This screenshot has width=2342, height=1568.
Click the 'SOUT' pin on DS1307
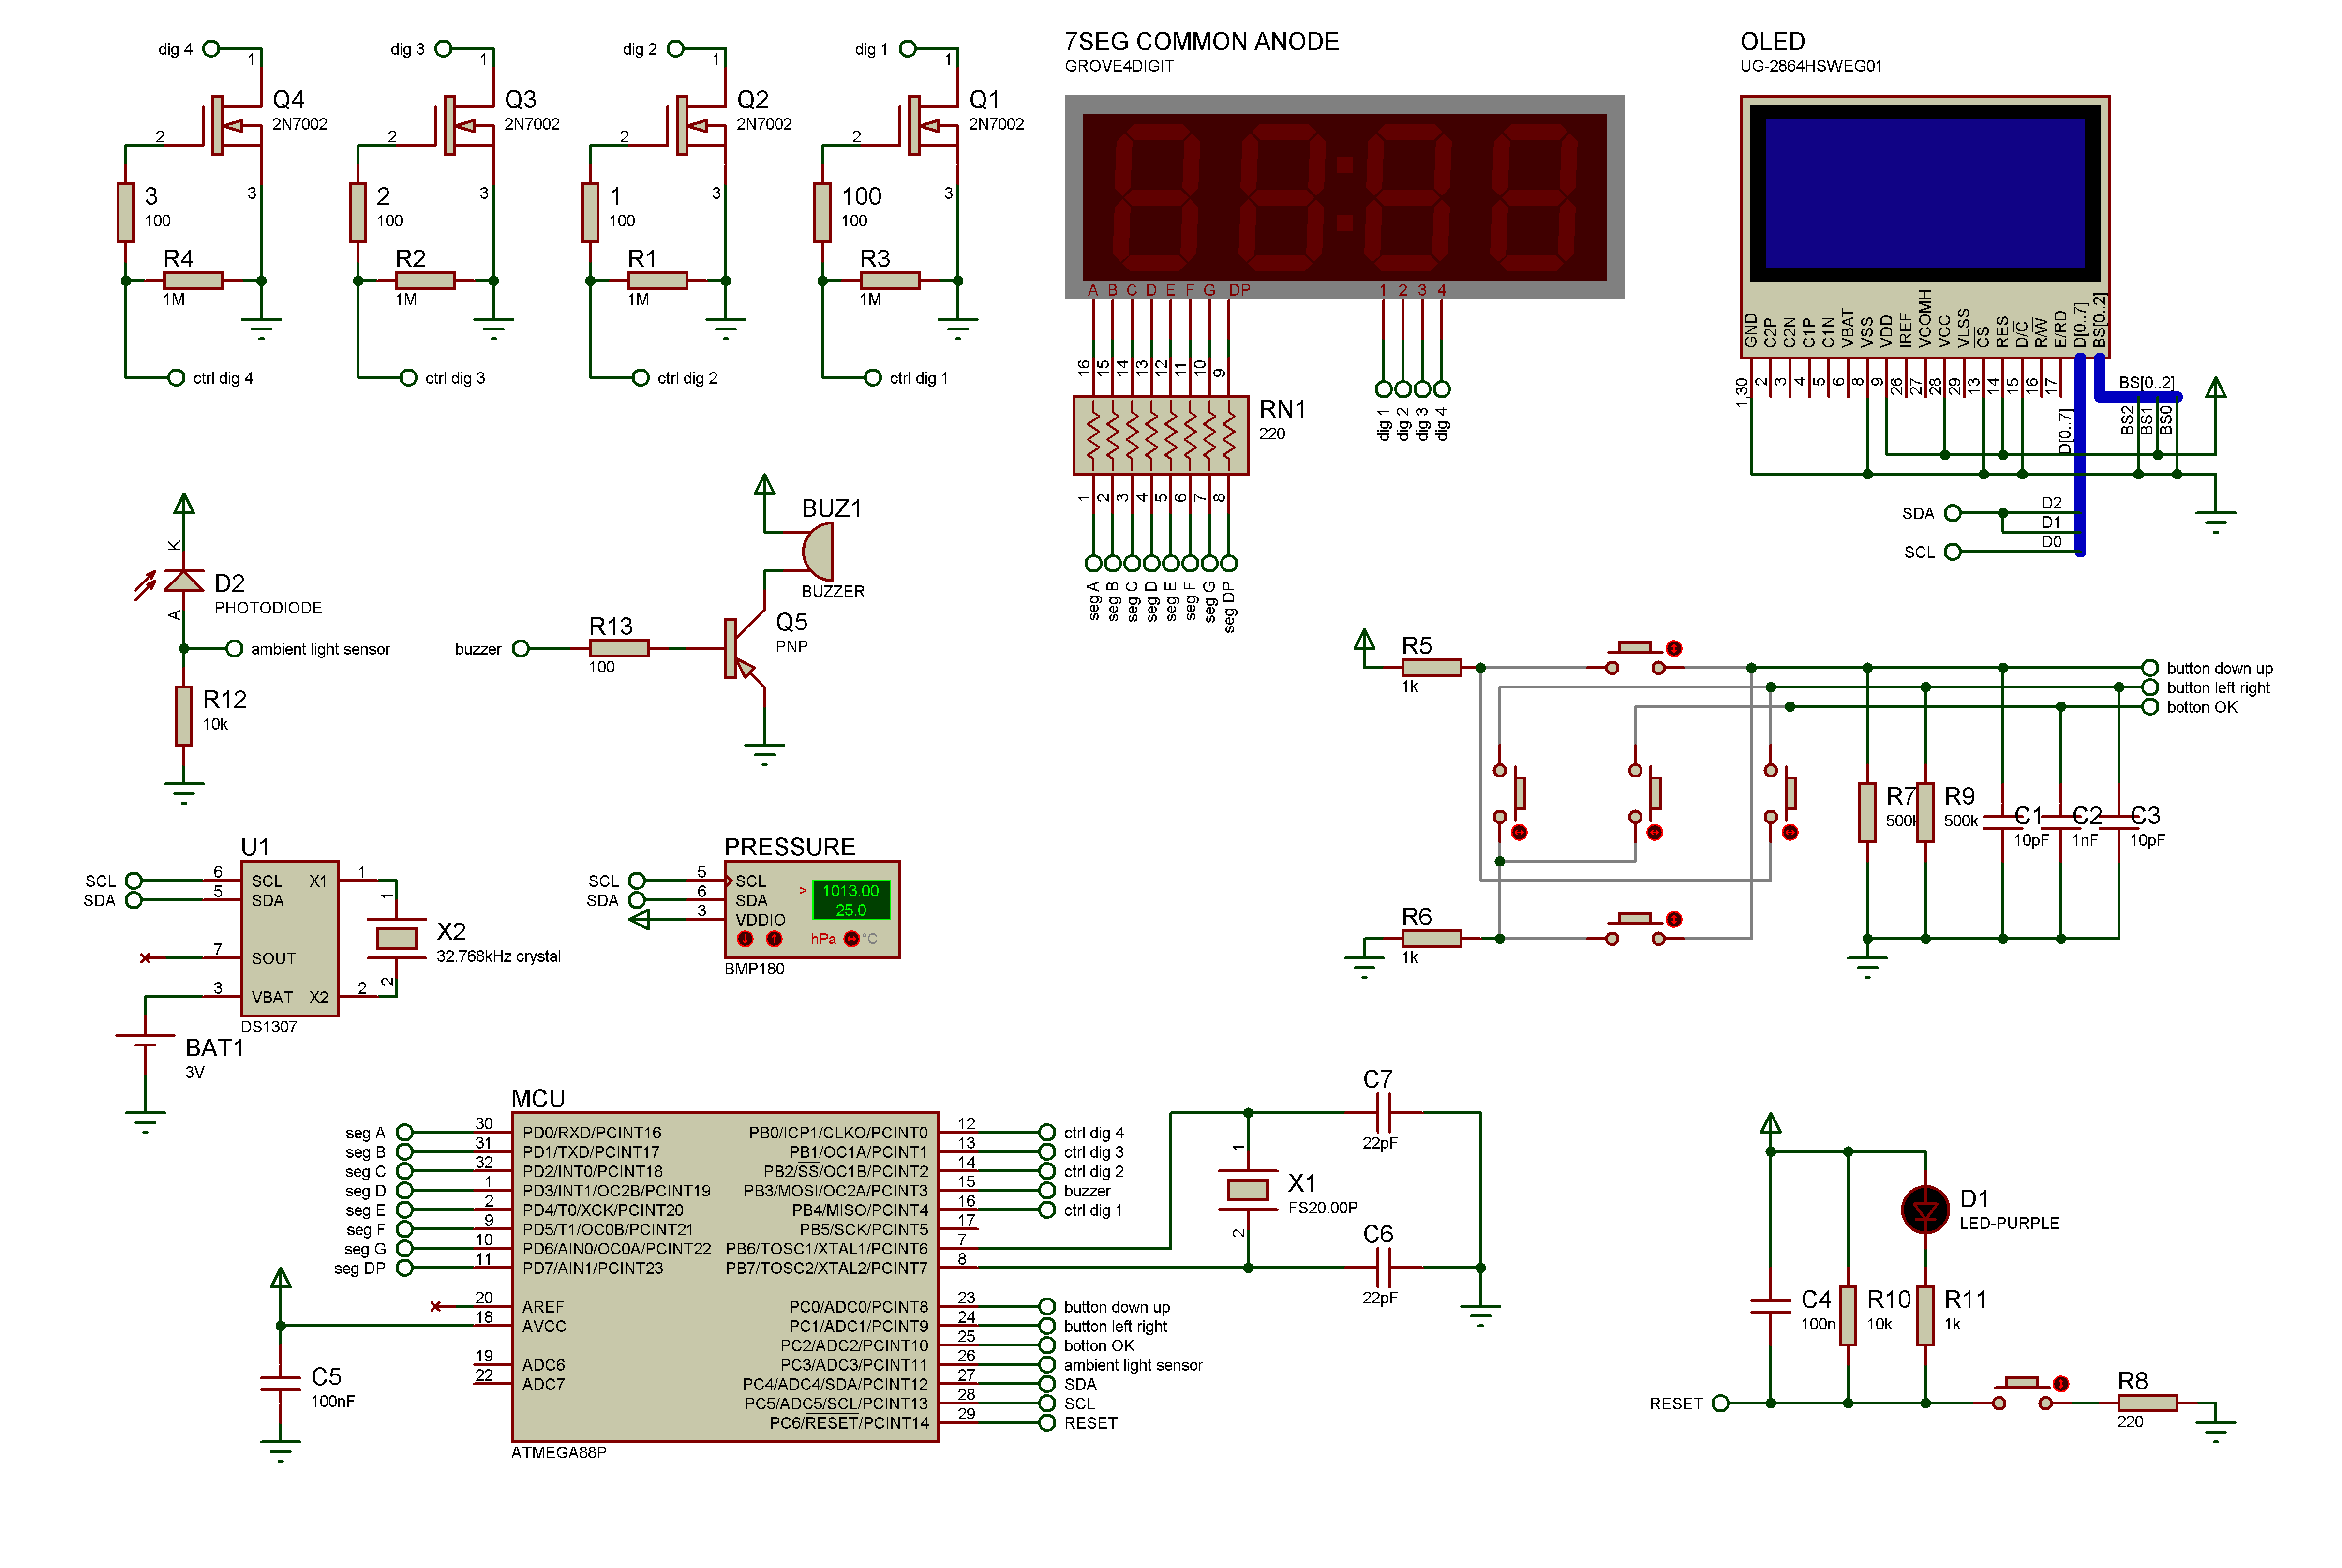(273, 958)
